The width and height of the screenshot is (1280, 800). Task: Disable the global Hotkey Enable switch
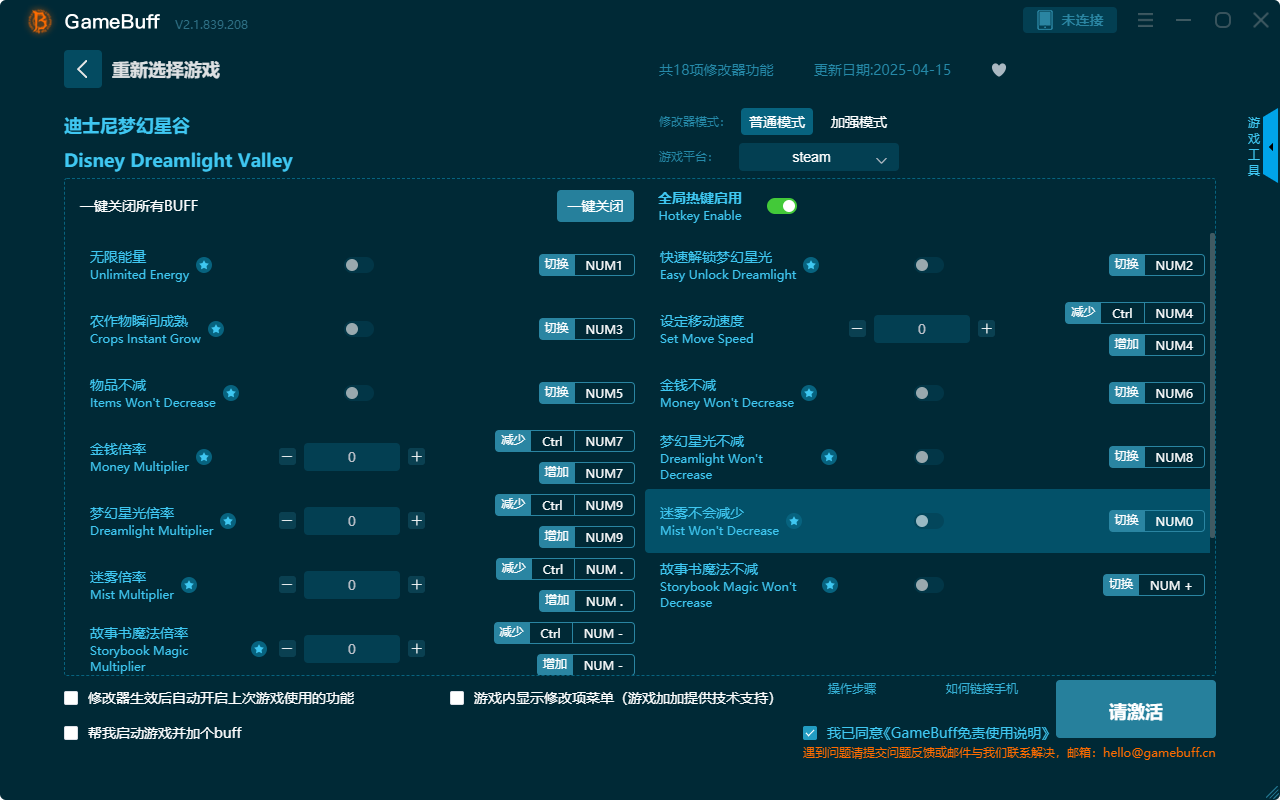click(x=782, y=206)
